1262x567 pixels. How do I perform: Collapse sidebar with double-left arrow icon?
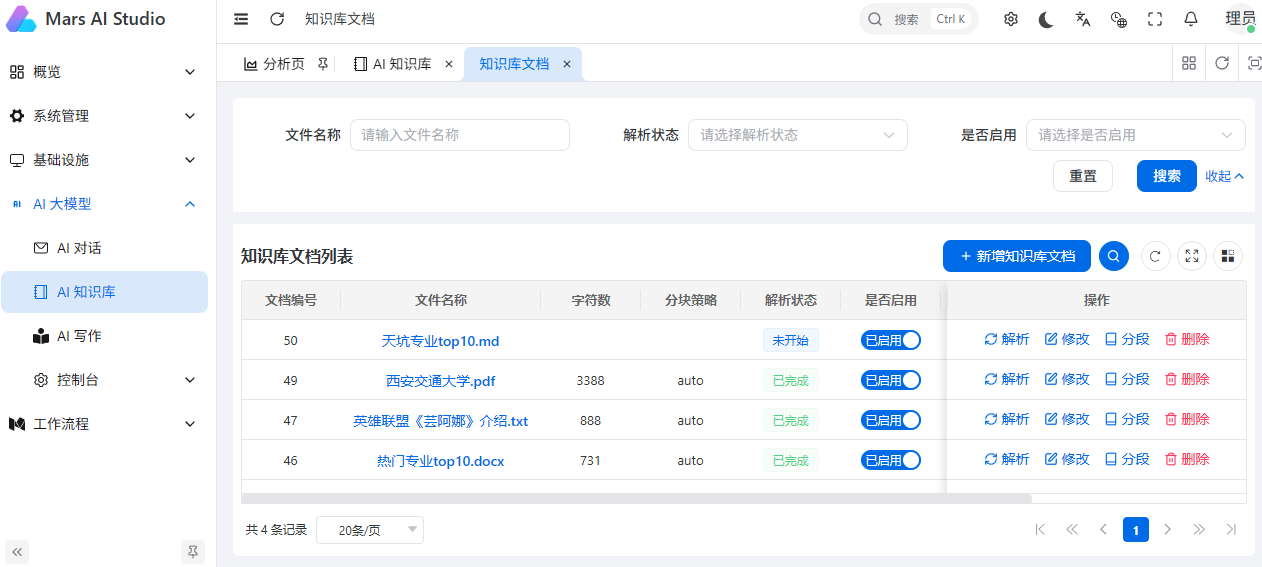click(x=17, y=551)
